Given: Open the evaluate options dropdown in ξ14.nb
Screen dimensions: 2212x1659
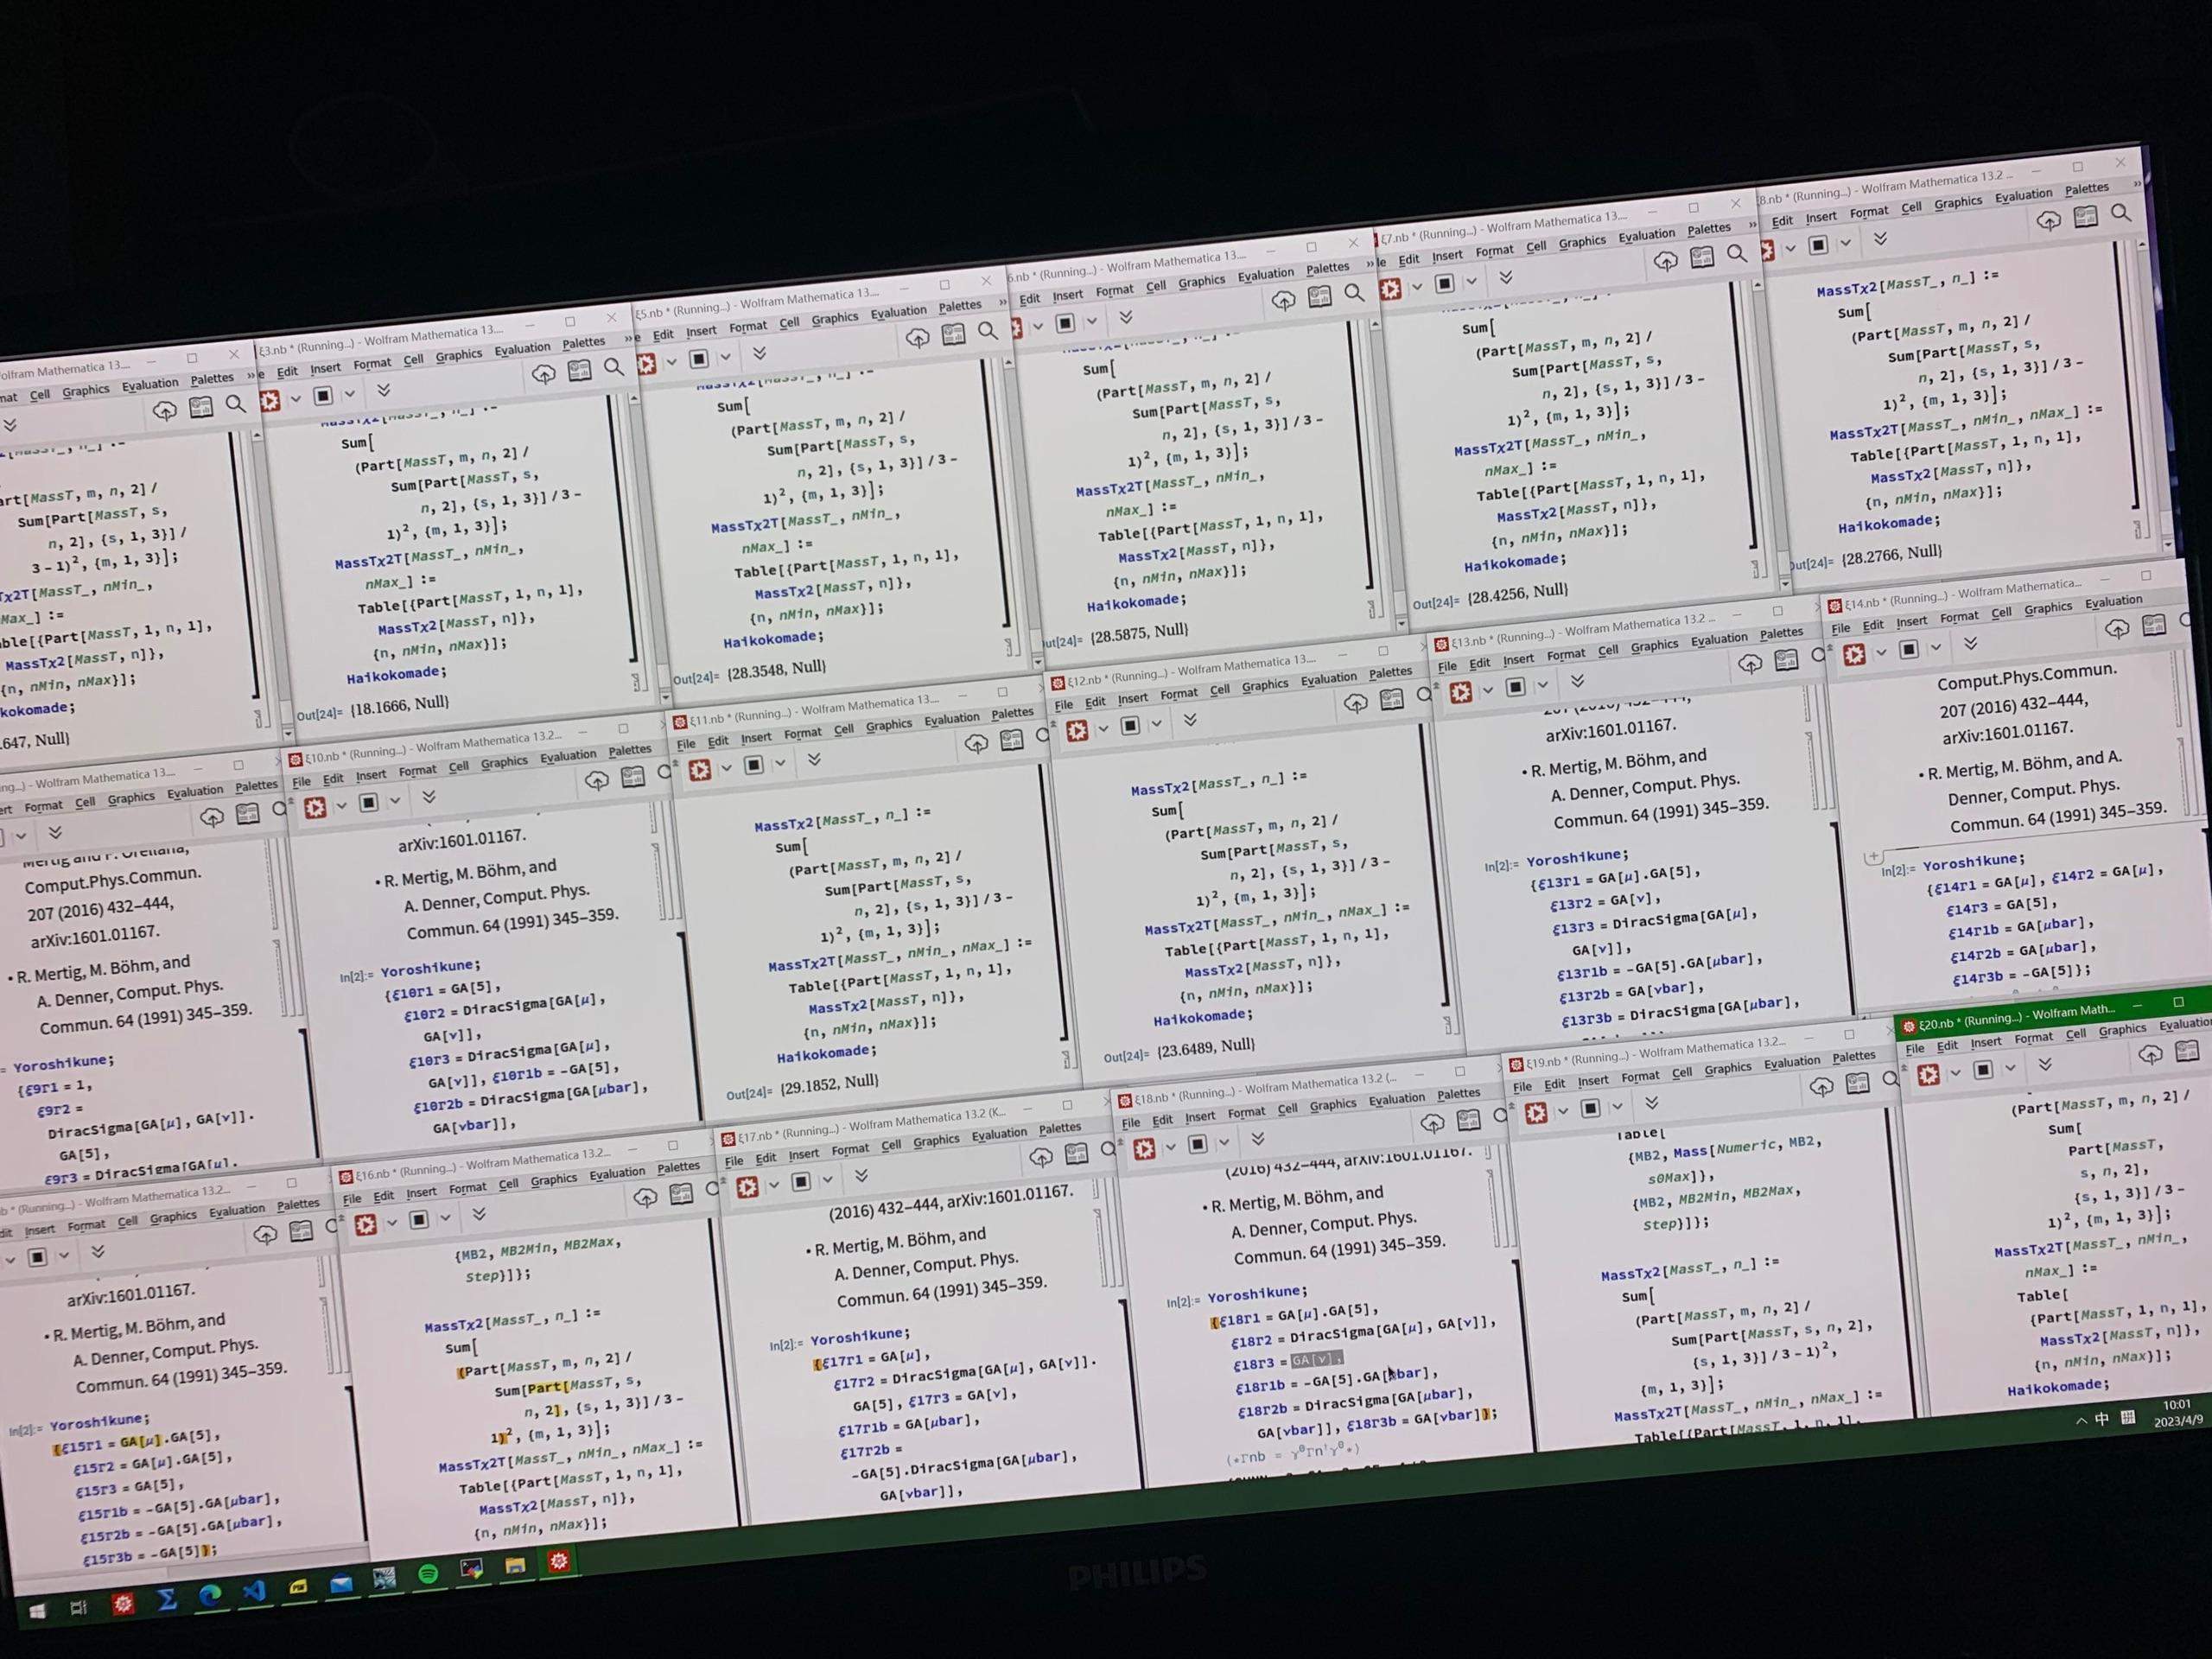Looking at the screenshot, I should coord(1880,652).
